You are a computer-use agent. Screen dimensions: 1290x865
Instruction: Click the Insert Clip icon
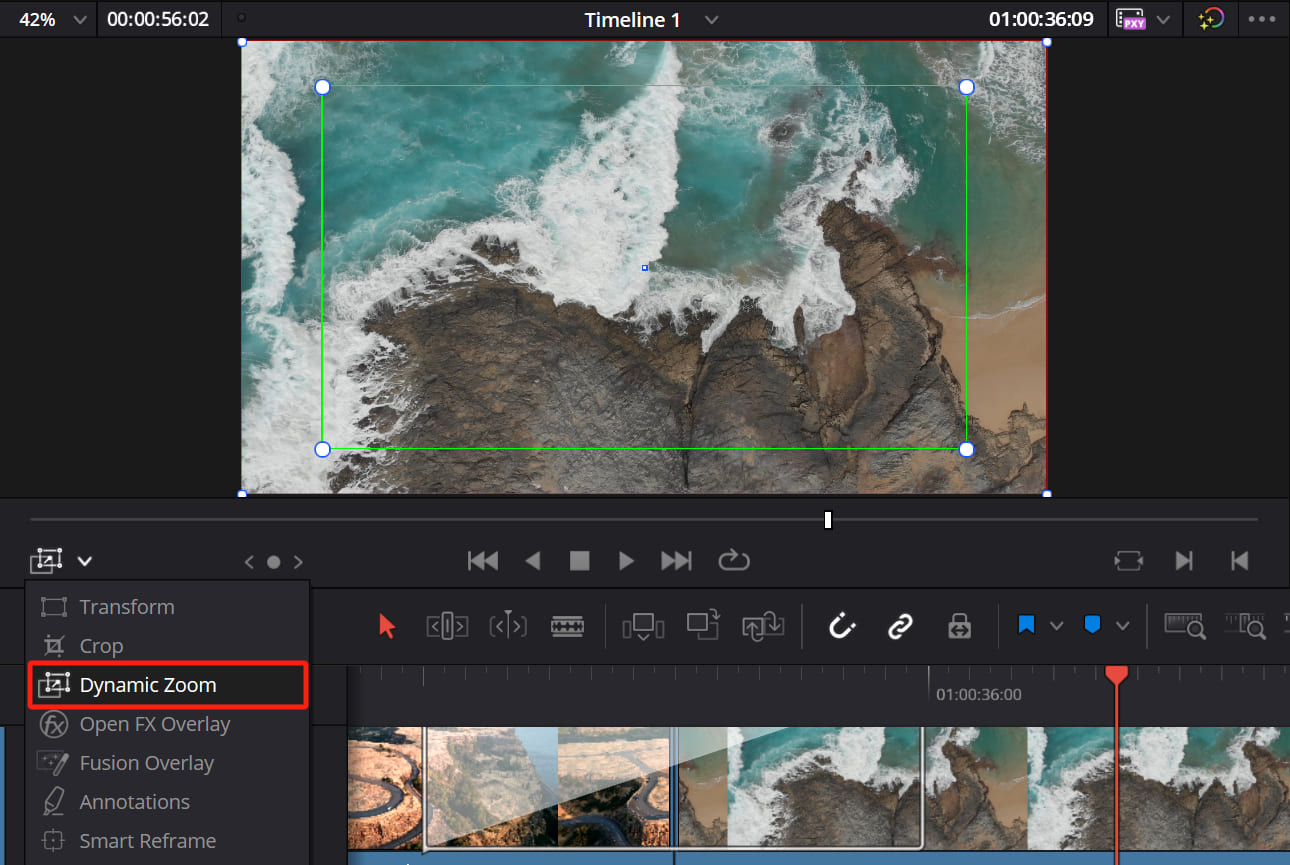tap(643, 626)
